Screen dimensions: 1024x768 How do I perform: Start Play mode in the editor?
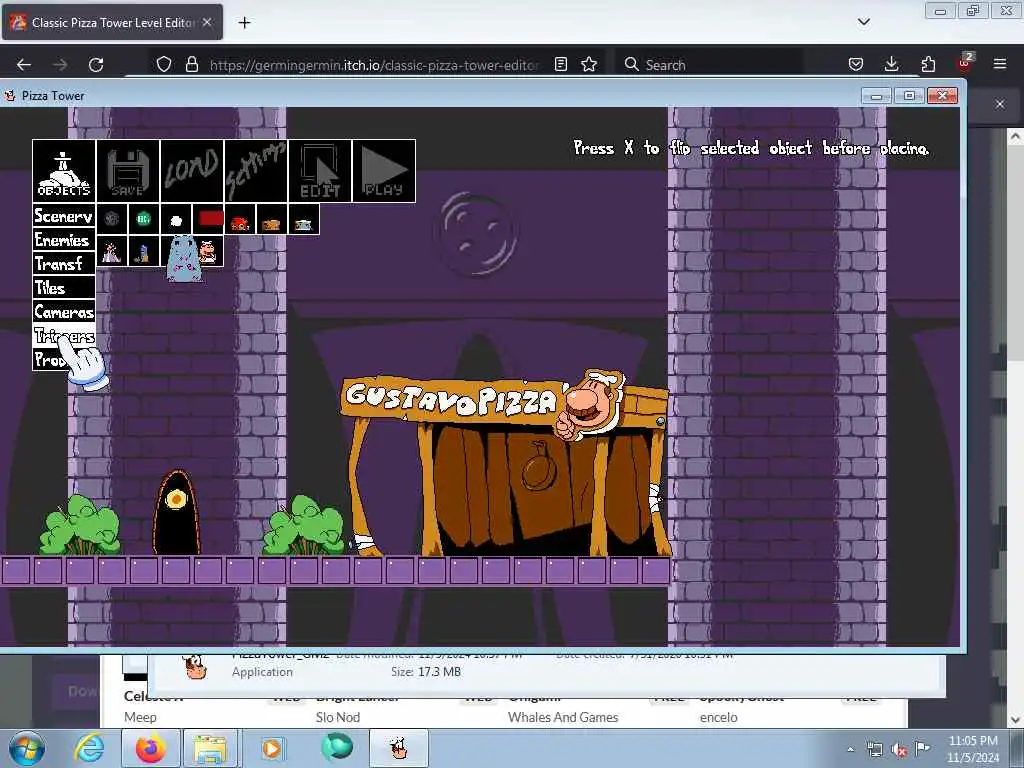coord(384,170)
